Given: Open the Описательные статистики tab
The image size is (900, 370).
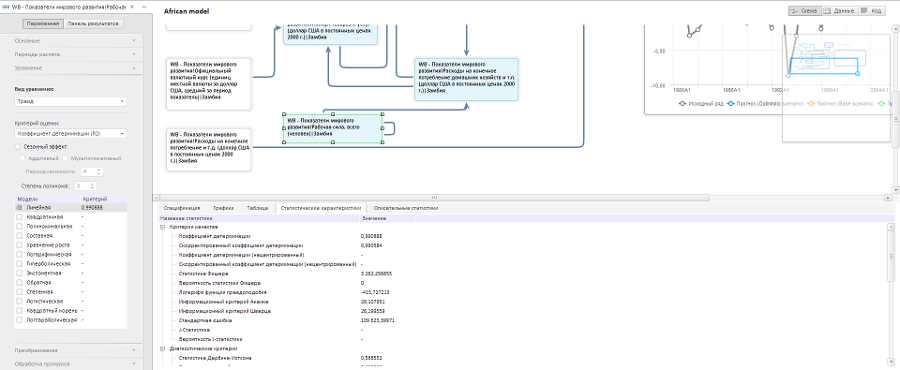Looking at the screenshot, I should pyautogui.click(x=406, y=208).
